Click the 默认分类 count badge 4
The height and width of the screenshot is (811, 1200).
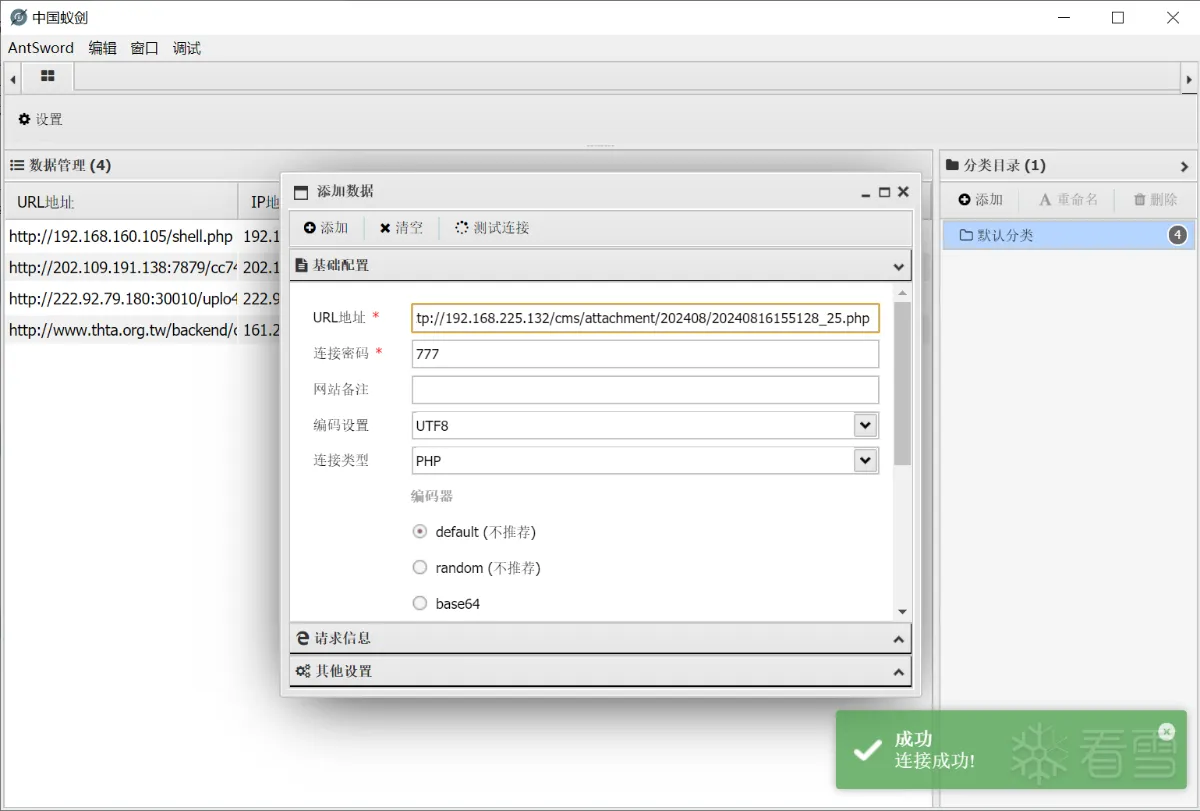(1177, 235)
